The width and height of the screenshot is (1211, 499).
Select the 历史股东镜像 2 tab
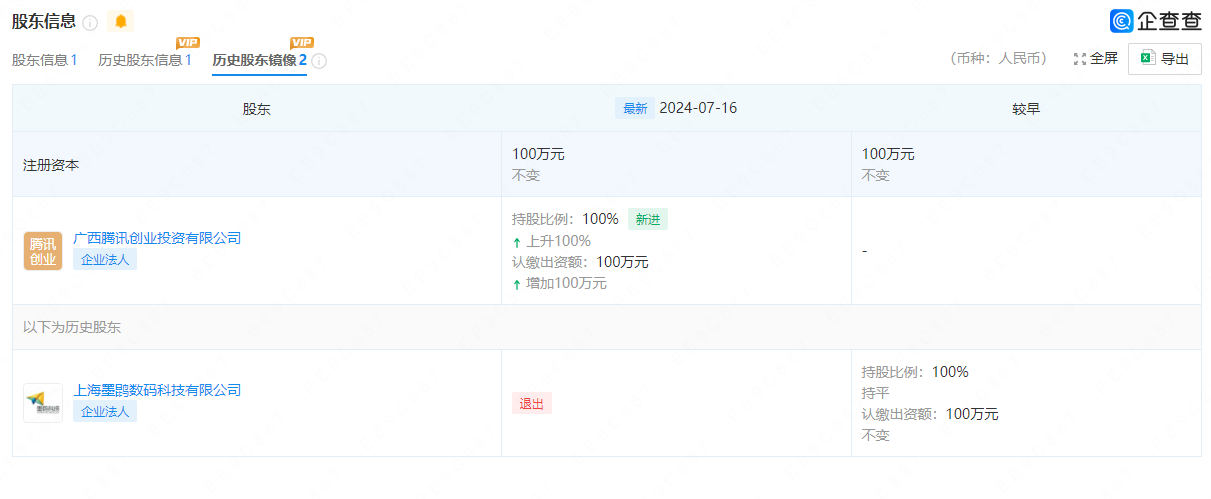[x=260, y=60]
